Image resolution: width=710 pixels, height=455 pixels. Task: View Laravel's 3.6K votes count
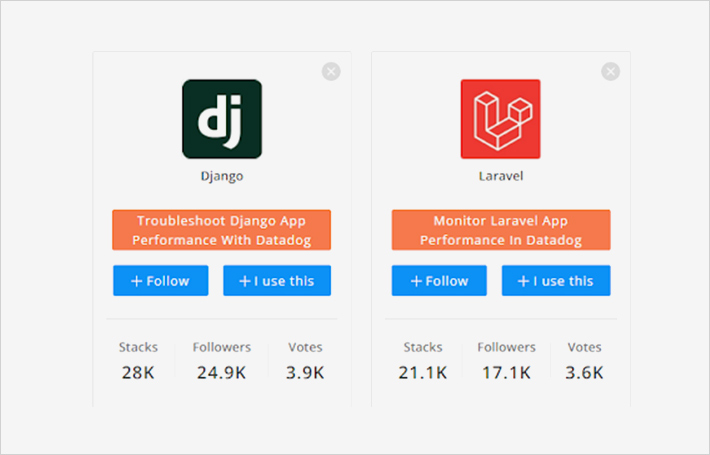click(x=584, y=373)
